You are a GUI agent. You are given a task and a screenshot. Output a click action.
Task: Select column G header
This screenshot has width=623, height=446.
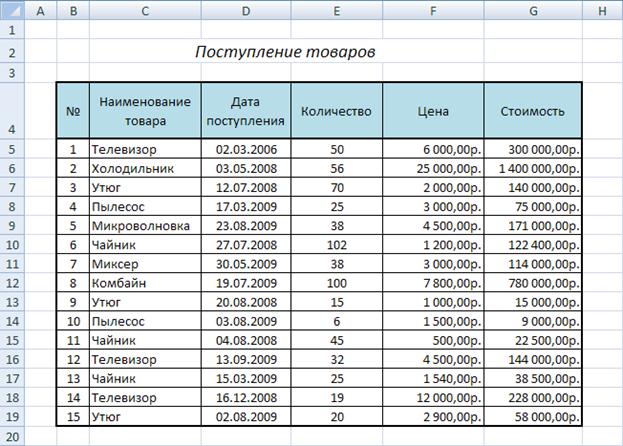pos(534,11)
